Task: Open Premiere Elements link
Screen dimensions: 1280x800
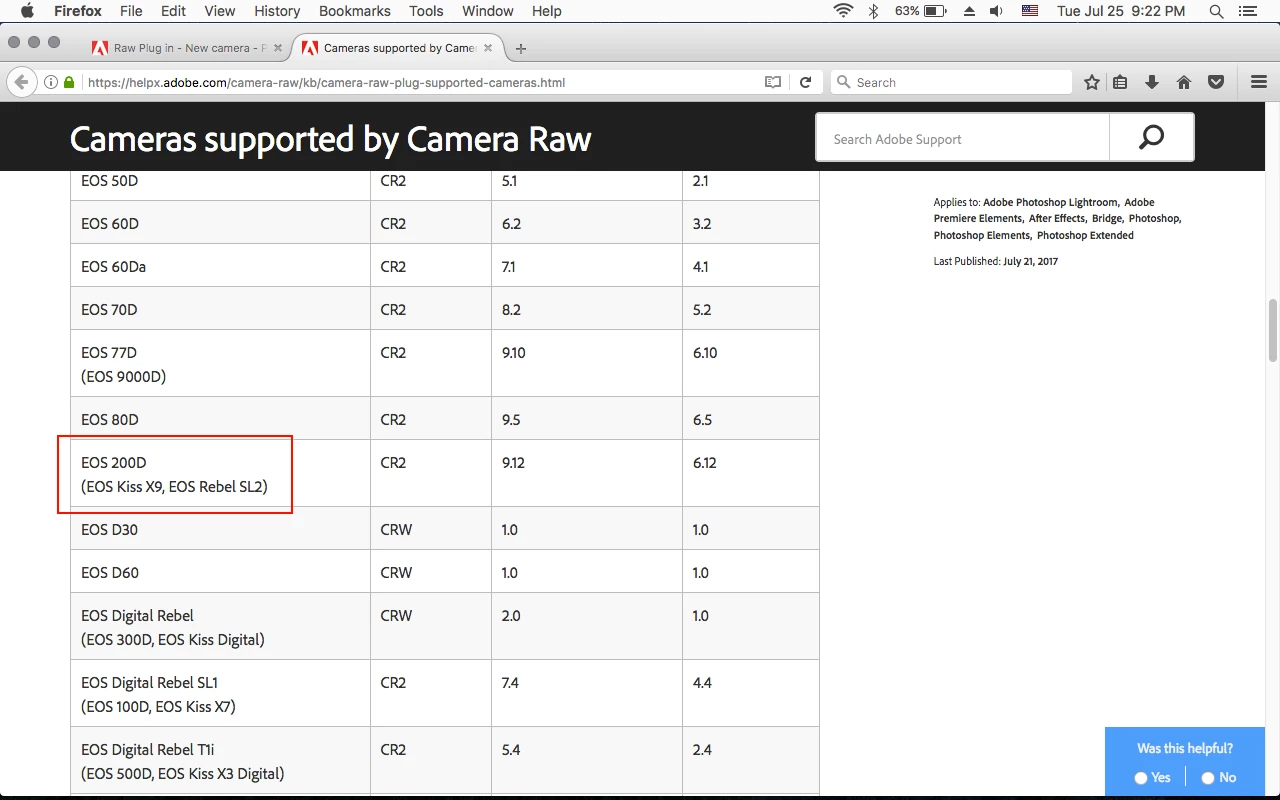Action: tap(978, 218)
